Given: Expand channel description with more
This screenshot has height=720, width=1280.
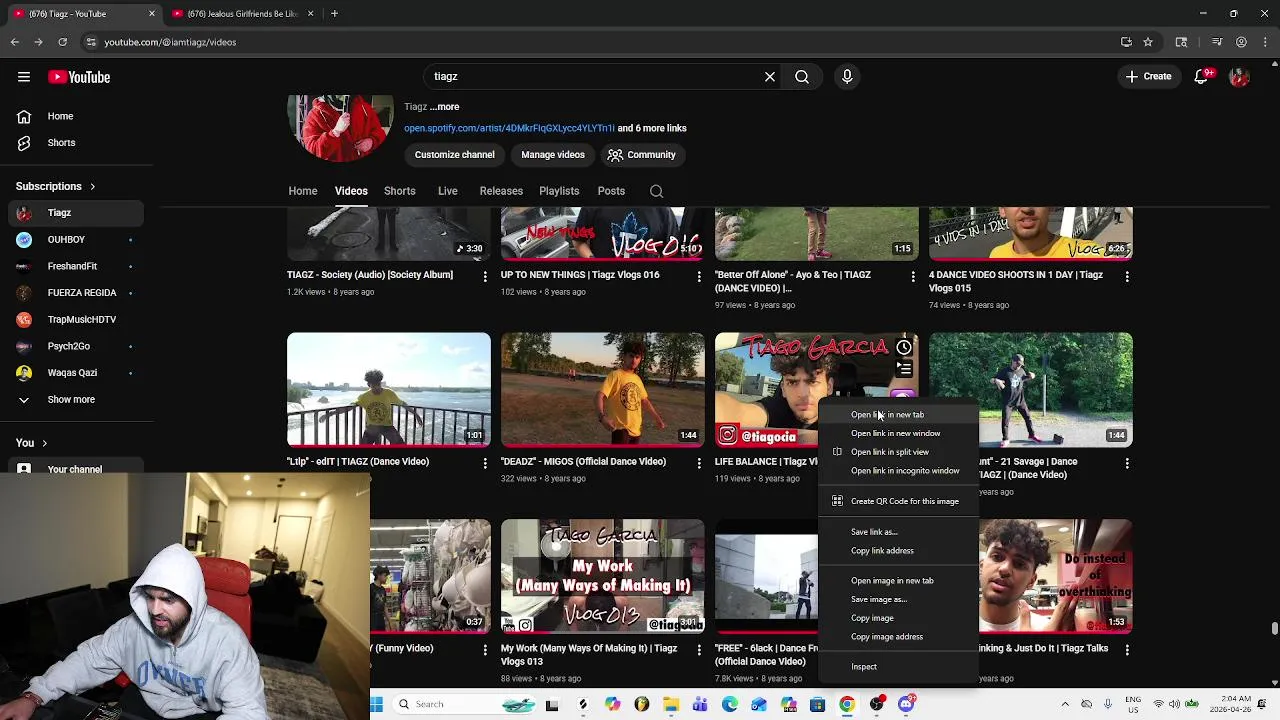Looking at the screenshot, I should [x=445, y=107].
